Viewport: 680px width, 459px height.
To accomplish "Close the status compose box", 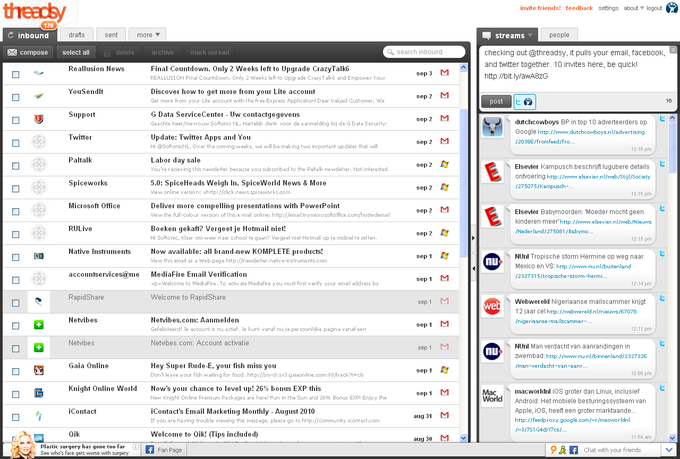I will 673,49.
